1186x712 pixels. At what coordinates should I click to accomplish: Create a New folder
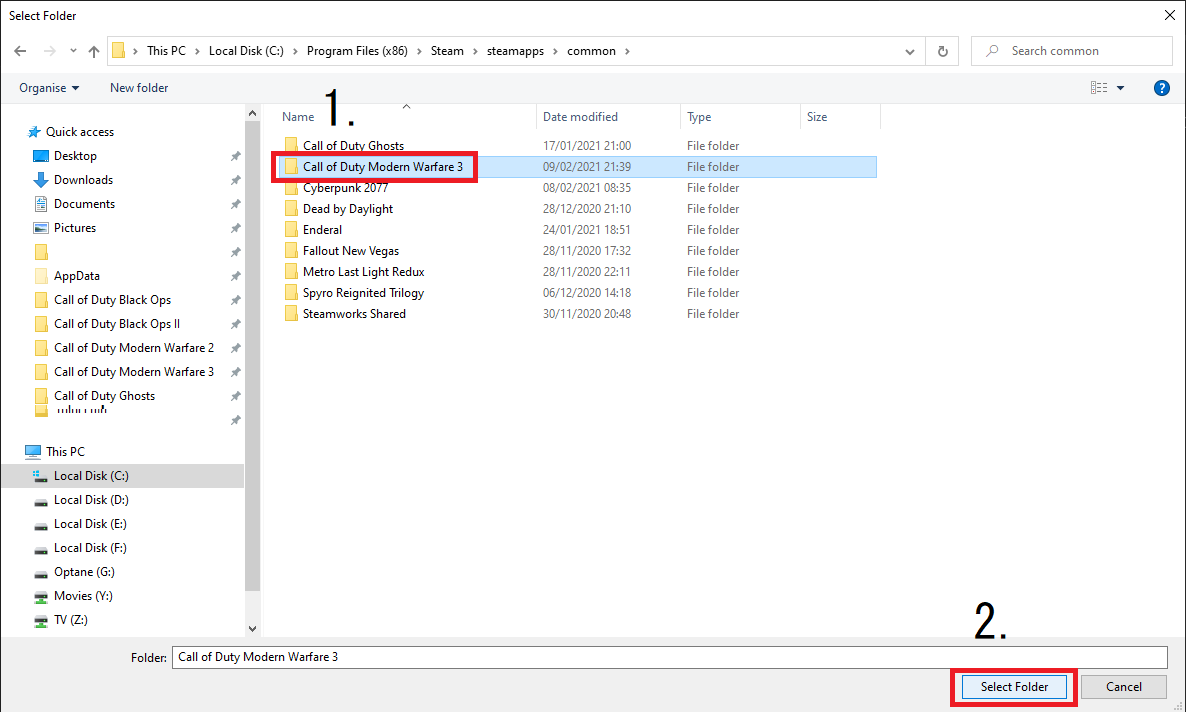(x=139, y=88)
